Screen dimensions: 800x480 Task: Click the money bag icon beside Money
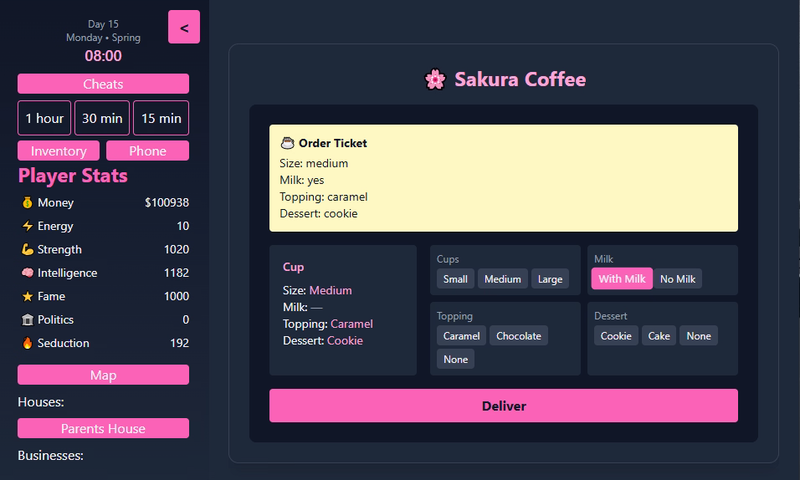[x=27, y=203]
